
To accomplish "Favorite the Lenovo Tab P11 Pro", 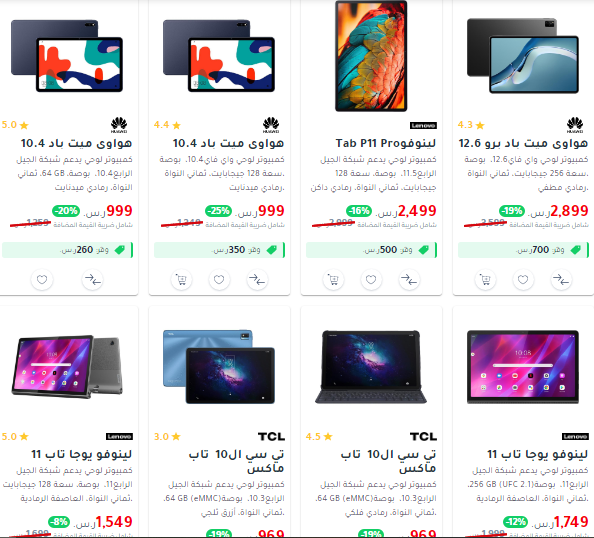I will pyautogui.click(x=371, y=280).
